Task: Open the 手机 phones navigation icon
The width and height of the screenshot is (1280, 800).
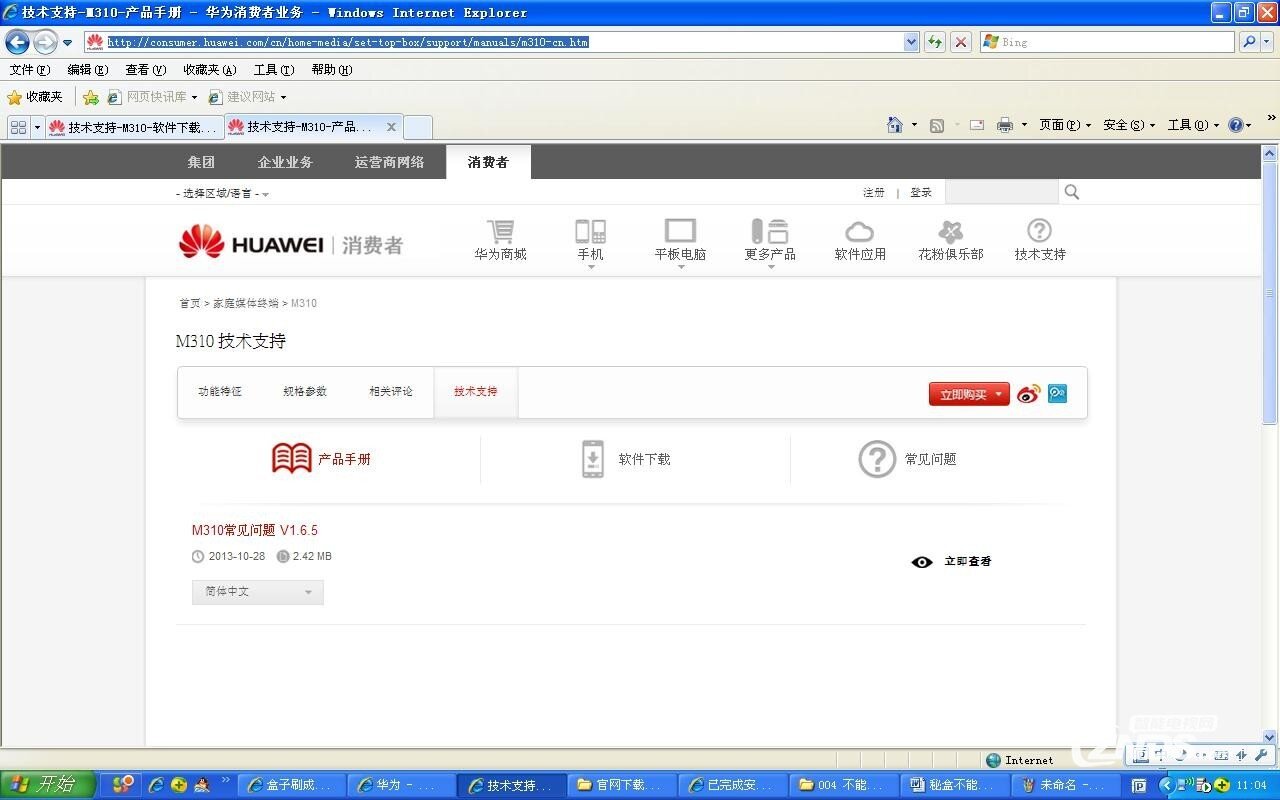Action: tap(590, 231)
